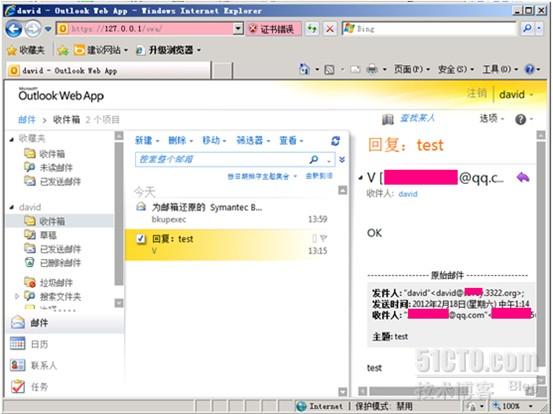Click the new tab button
Screen dimensions: 553x414
(222, 71)
